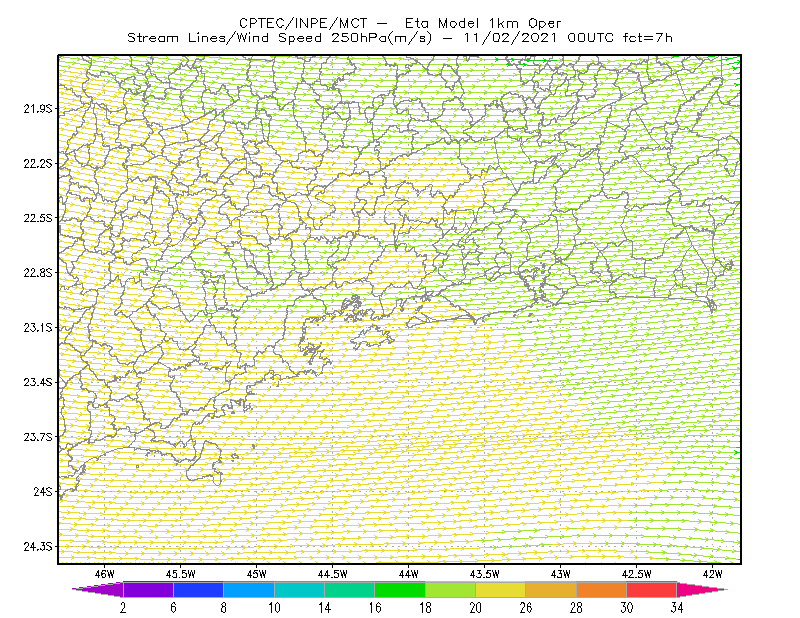The image size is (800, 618).
Task: Click the title line 'CPTEC/INPE/MCT – Eta Model 1km Oper'
Action: click(400, 23)
